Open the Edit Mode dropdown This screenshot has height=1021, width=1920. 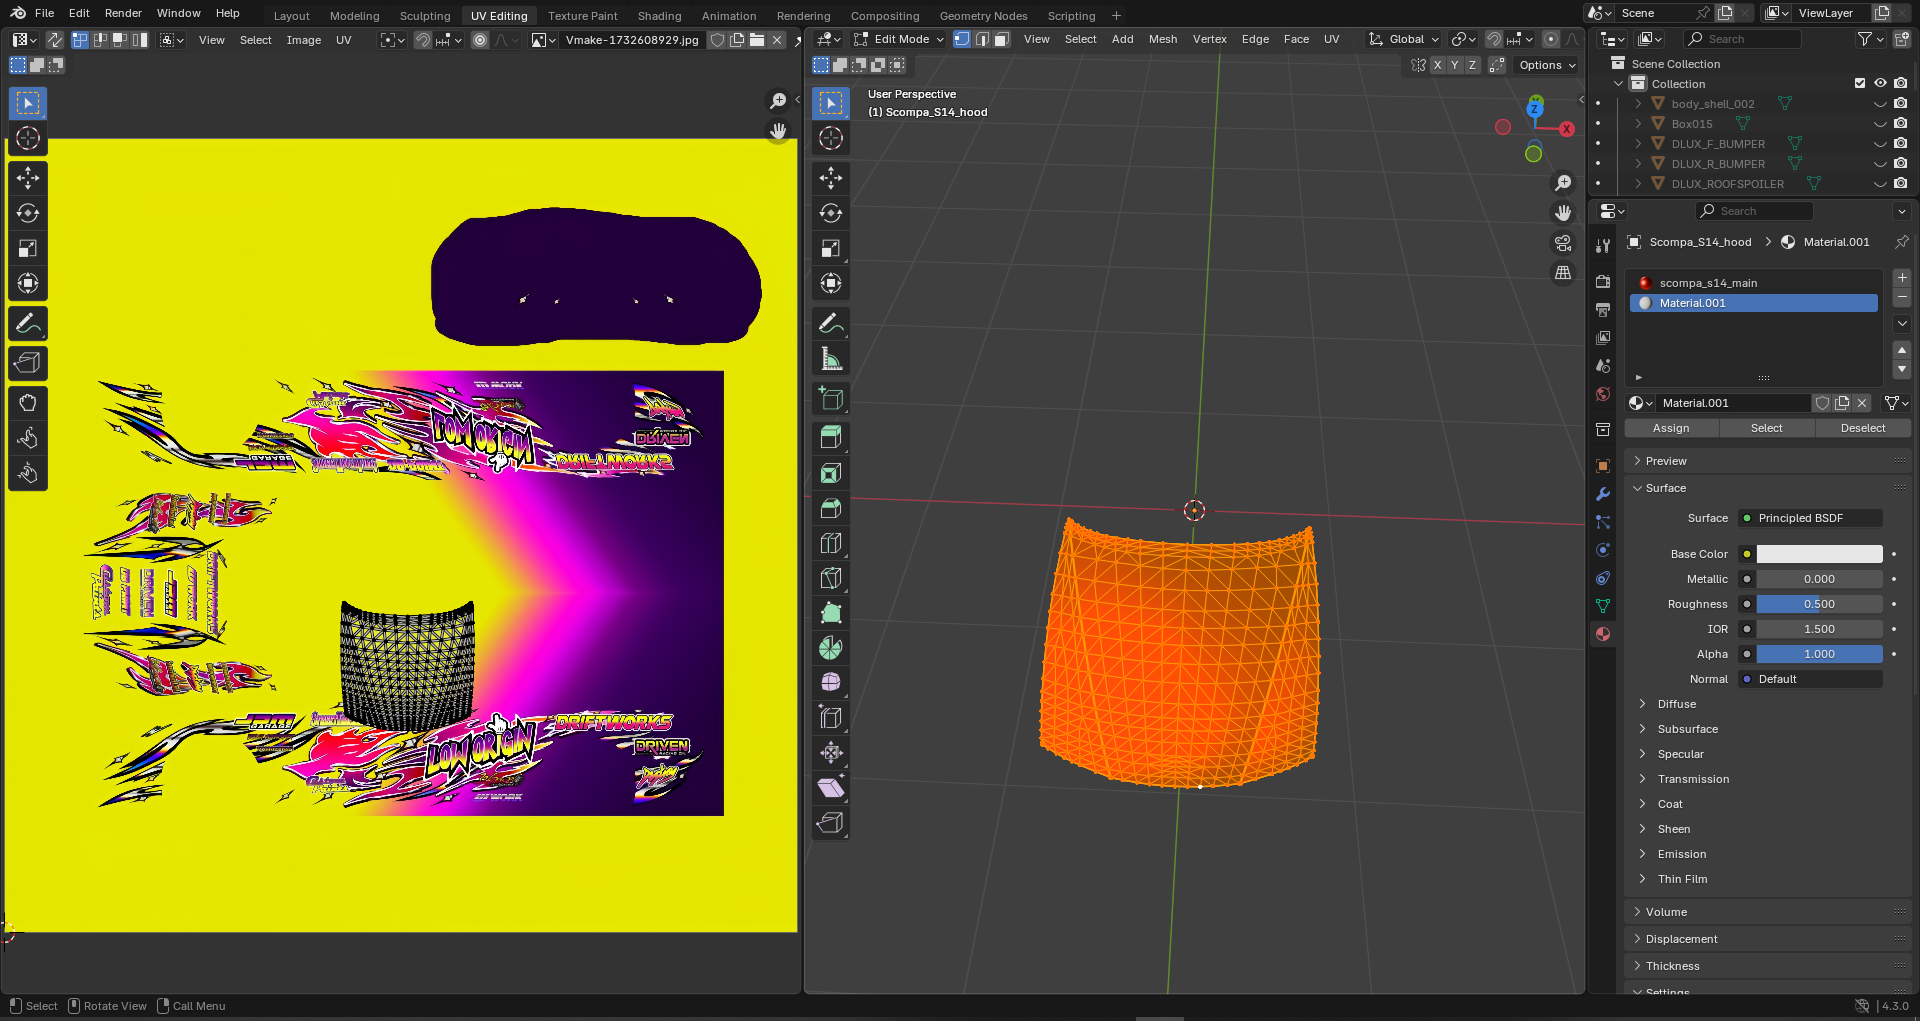tap(898, 39)
